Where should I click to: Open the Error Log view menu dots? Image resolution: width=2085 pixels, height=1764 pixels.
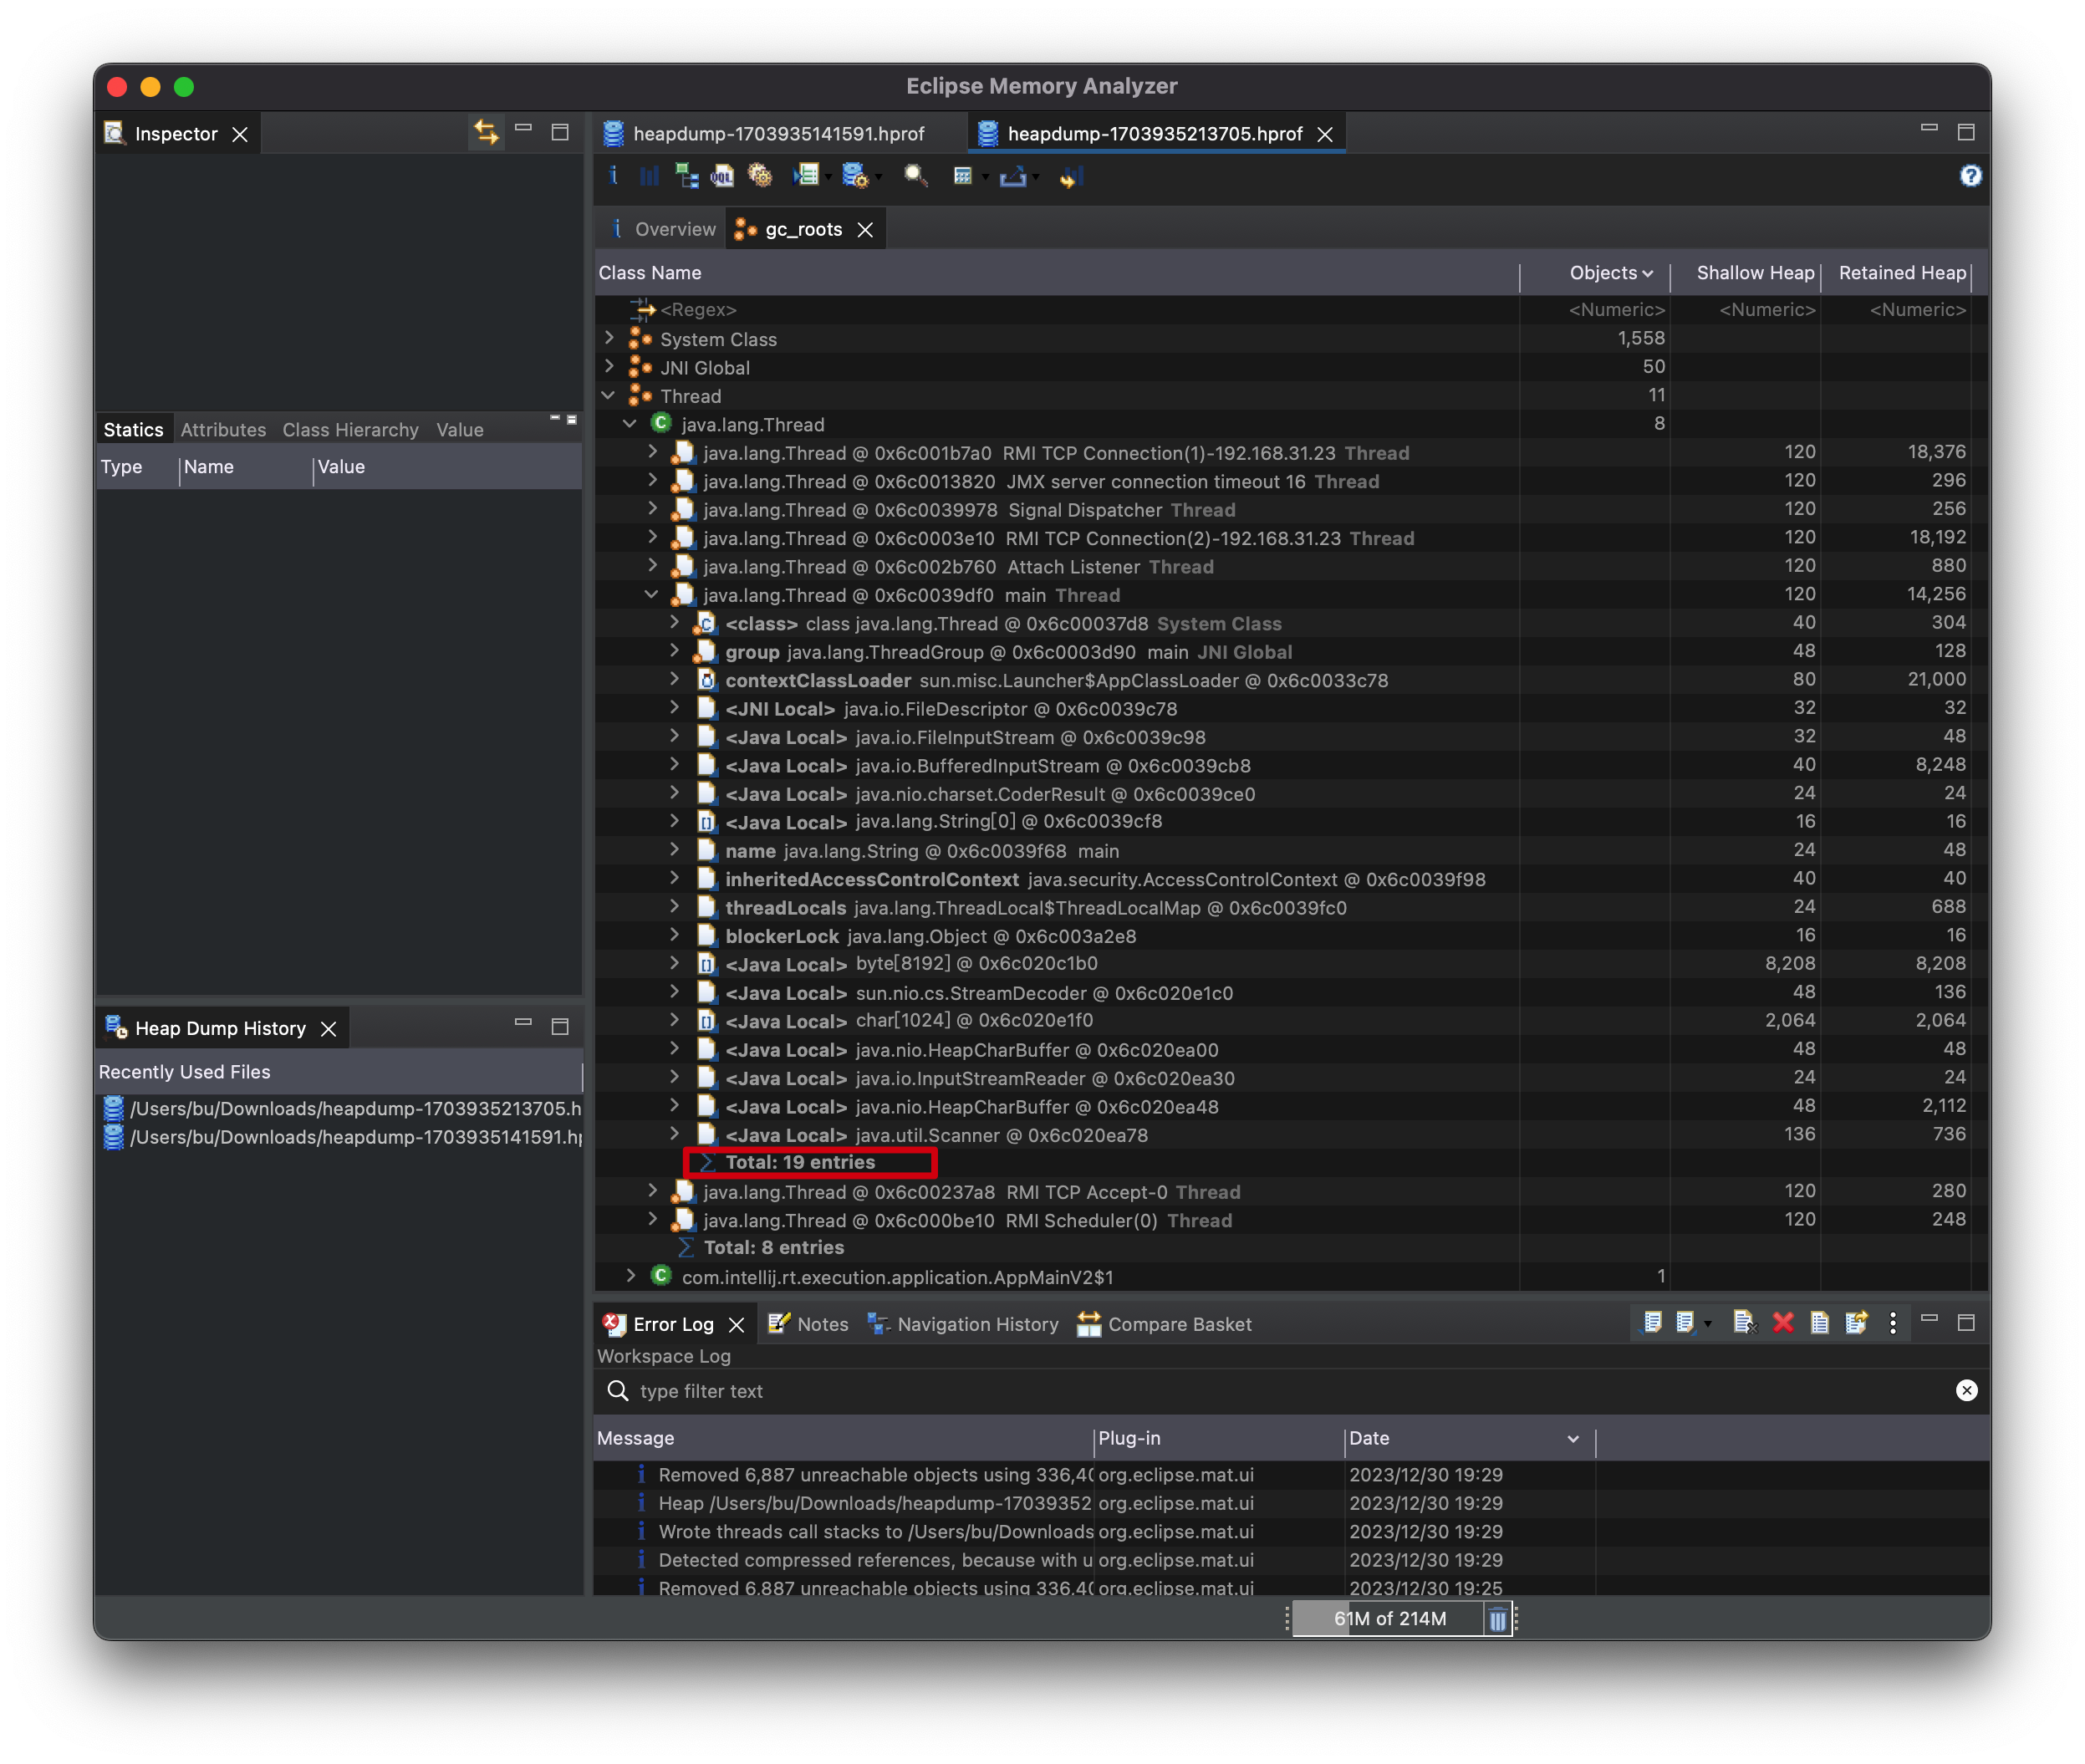[x=1893, y=1323]
